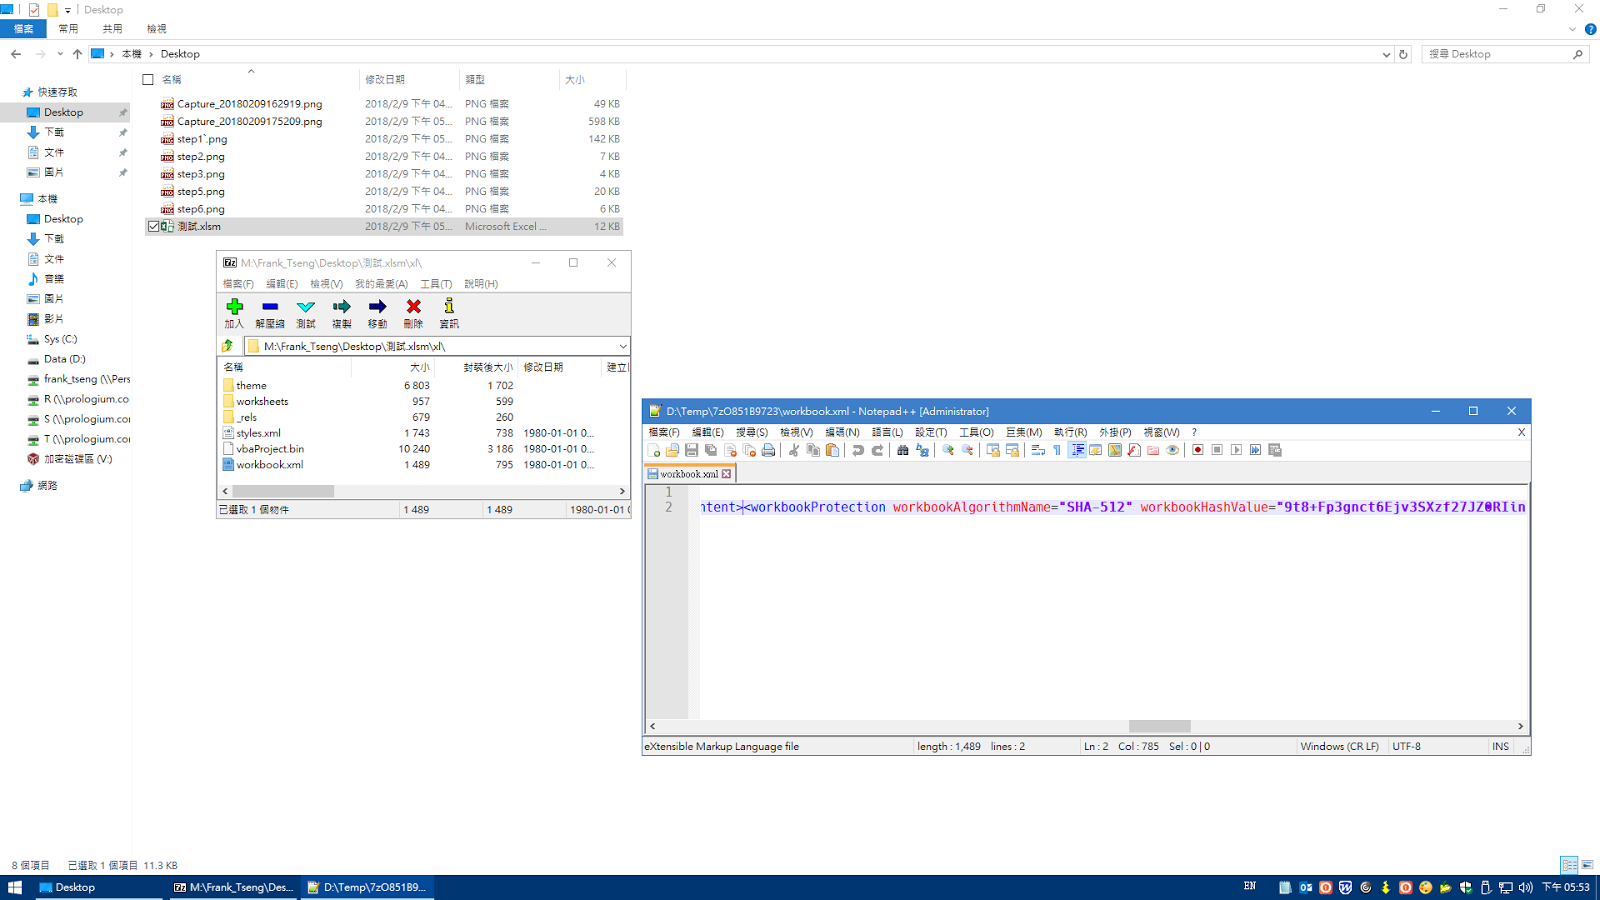
Task: Click the Print icon in Notepad++ toolbar
Action: (x=768, y=450)
